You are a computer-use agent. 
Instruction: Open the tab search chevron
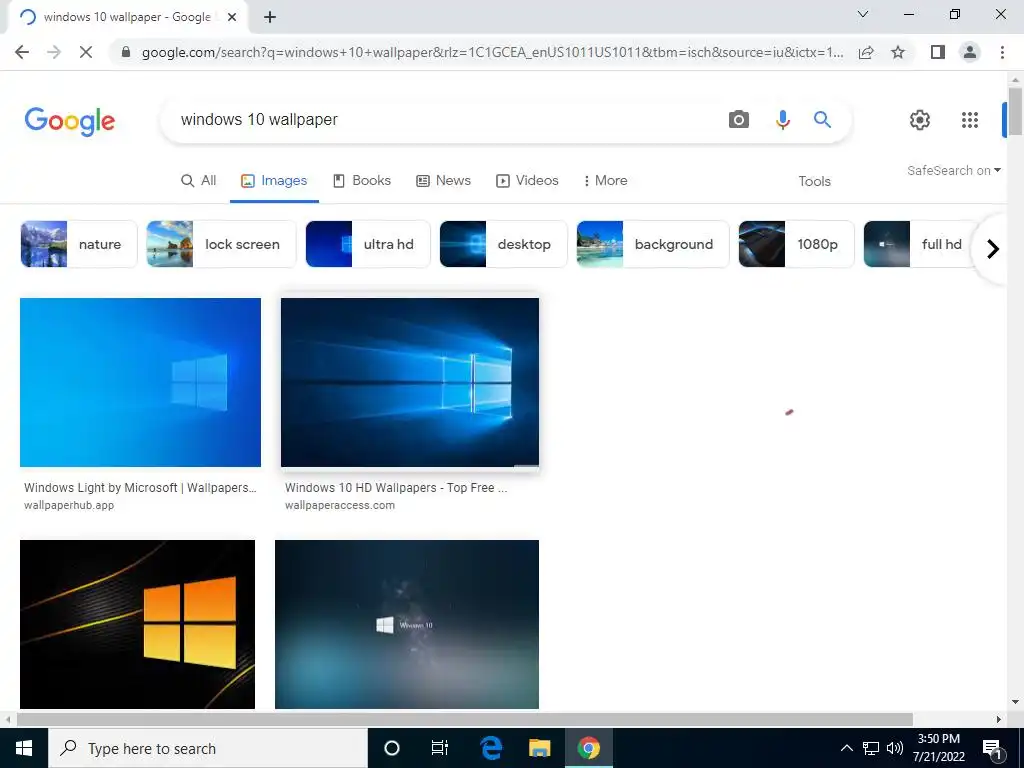[x=863, y=14]
